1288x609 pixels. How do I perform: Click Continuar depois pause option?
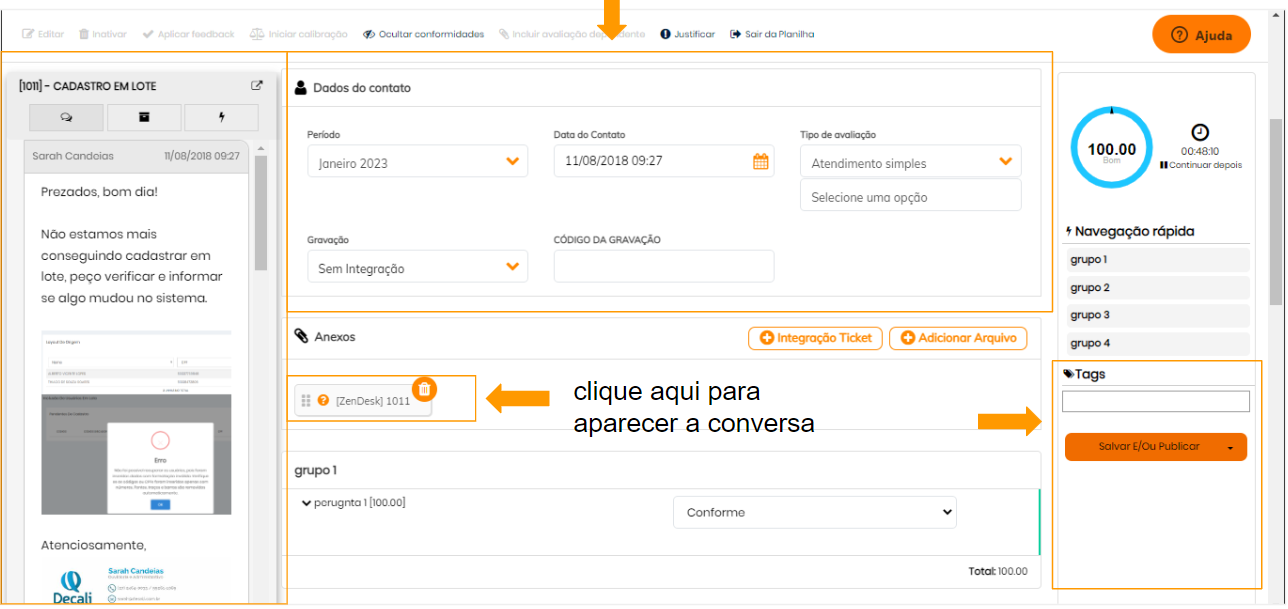(x=1200, y=165)
